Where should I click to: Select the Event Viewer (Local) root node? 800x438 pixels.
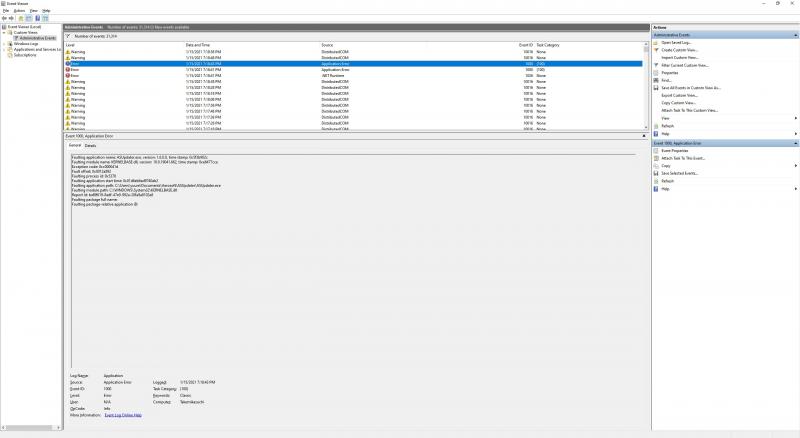(x=24, y=27)
